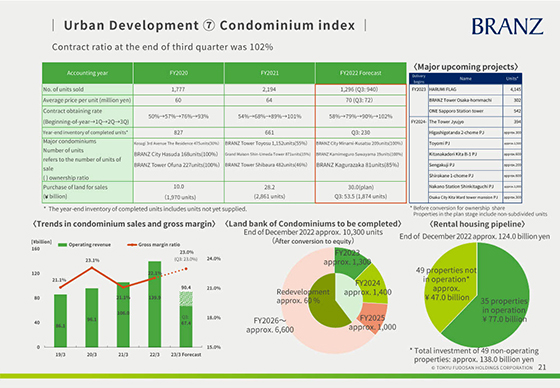Click the '50%→57%→76%→93%' cell
Viewport: 560px width, 388px height.
(178, 116)
